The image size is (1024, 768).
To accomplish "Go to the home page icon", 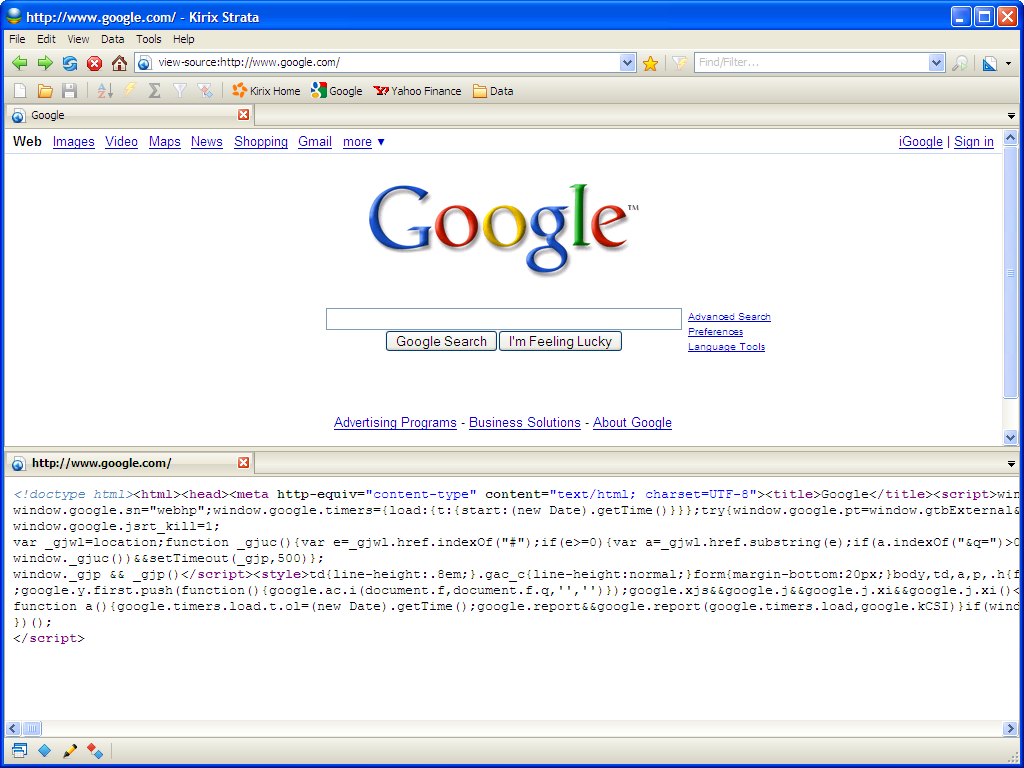I will click(x=119, y=63).
